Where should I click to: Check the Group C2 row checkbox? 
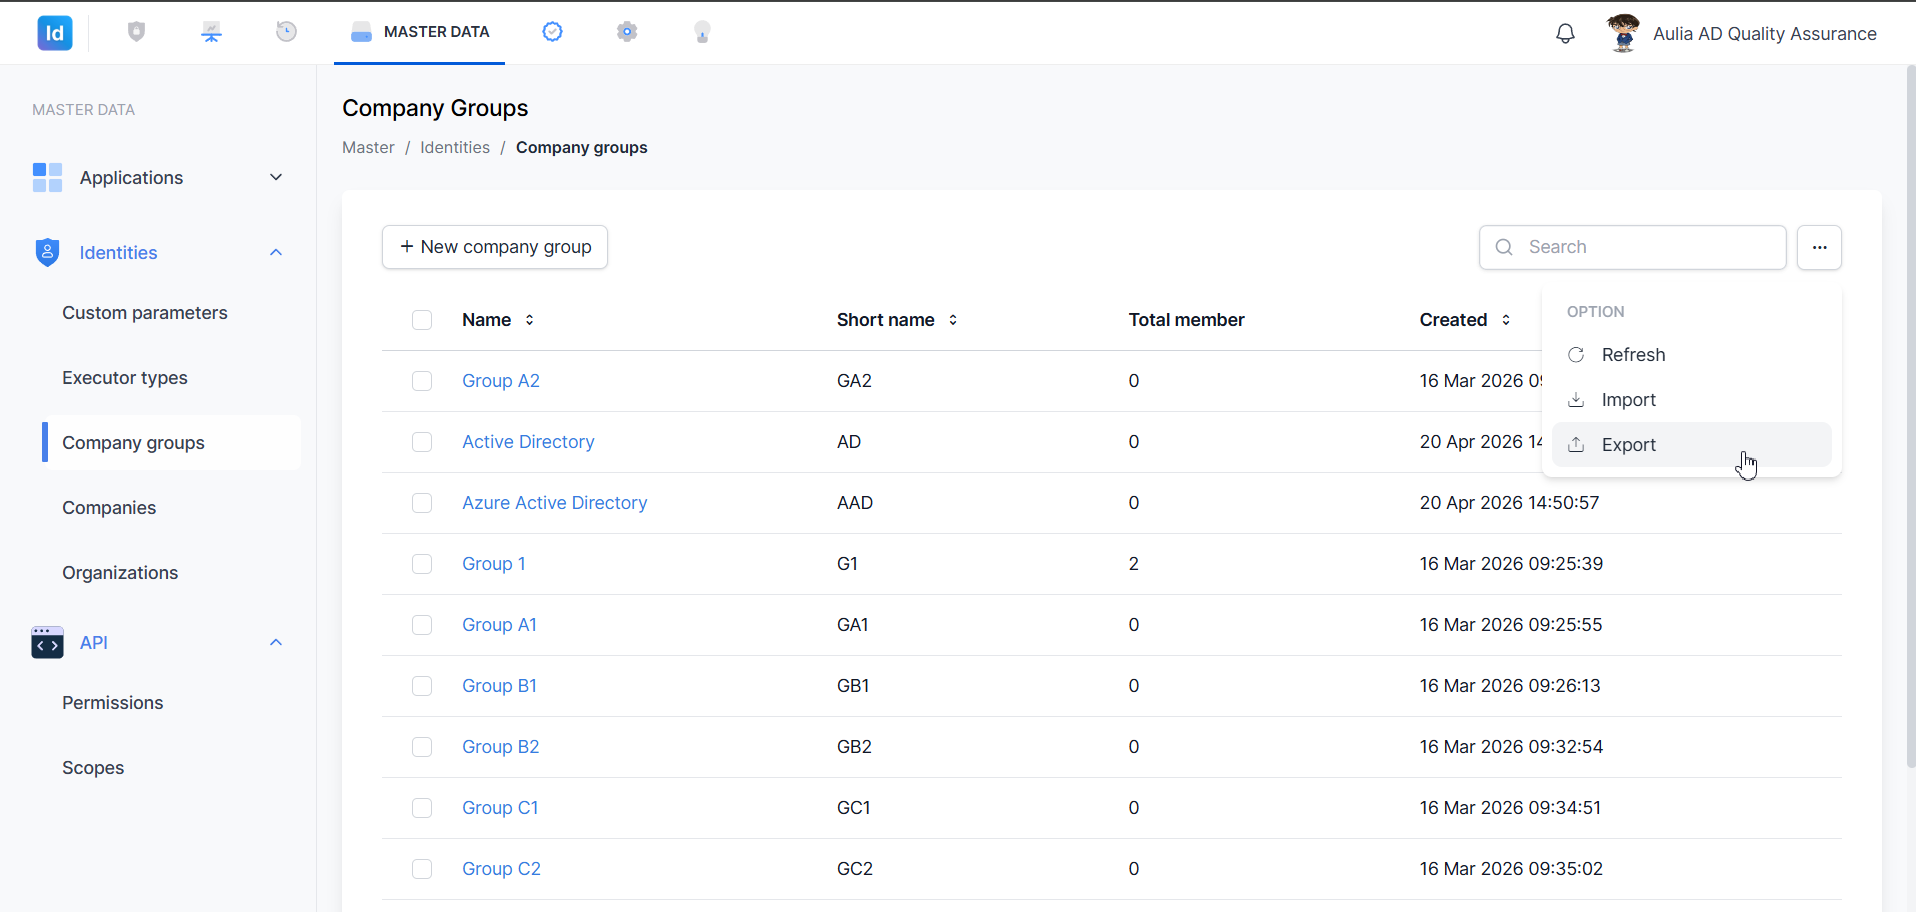422,869
